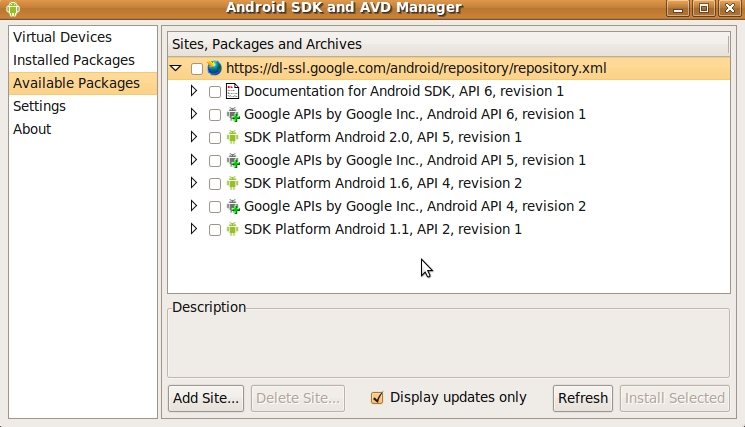
Task: Switch to the Virtual Devices section
Action: click(x=62, y=37)
